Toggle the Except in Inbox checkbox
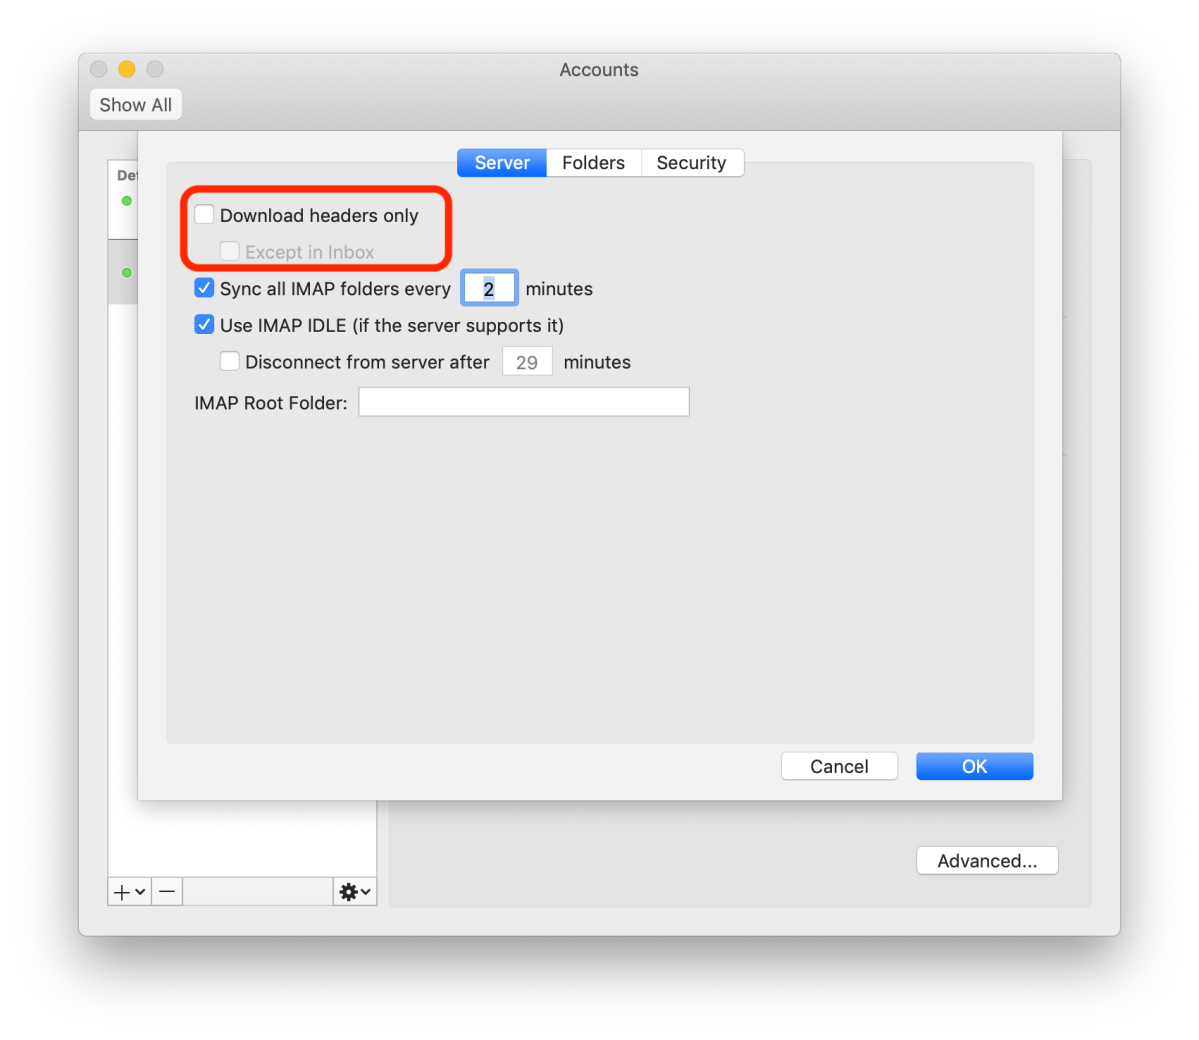This screenshot has width=1199, height=1040. tap(229, 252)
